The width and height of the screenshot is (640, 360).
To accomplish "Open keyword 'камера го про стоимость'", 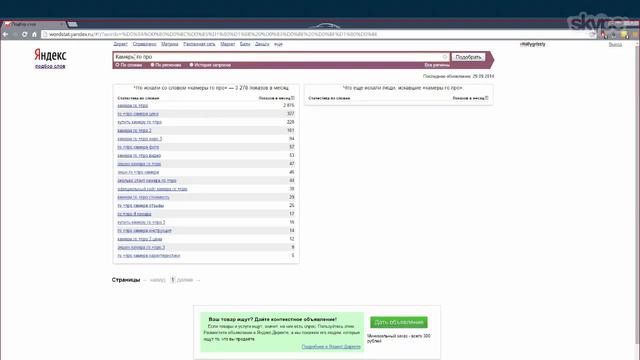I will click(143, 197).
